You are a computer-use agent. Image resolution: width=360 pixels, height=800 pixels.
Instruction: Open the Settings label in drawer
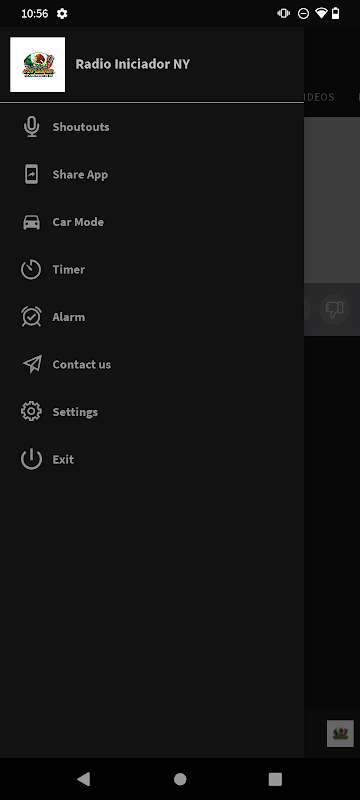pyautogui.click(x=75, y=412)
